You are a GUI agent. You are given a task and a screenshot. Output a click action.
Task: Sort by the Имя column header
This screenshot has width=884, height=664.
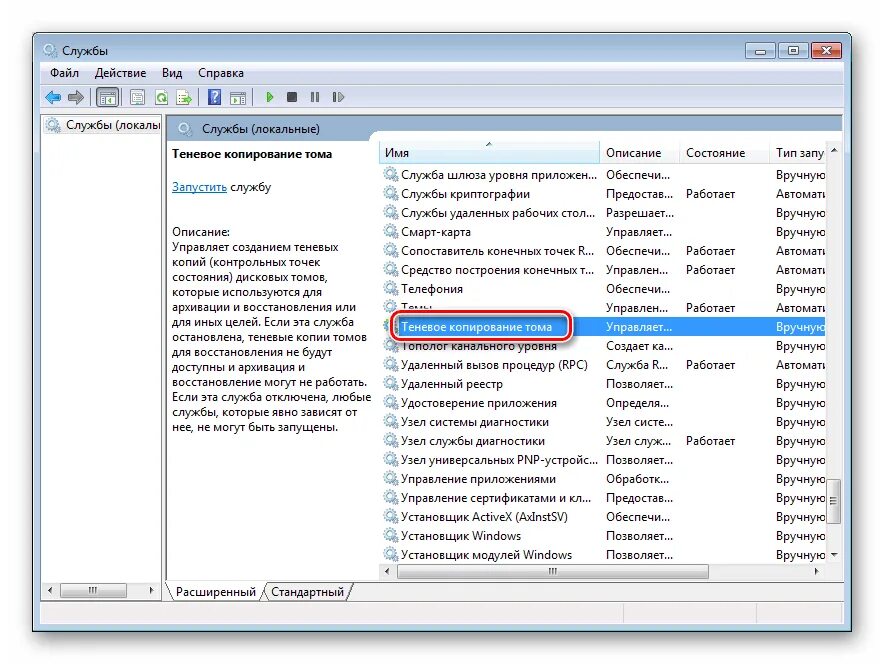pos(489,153)
